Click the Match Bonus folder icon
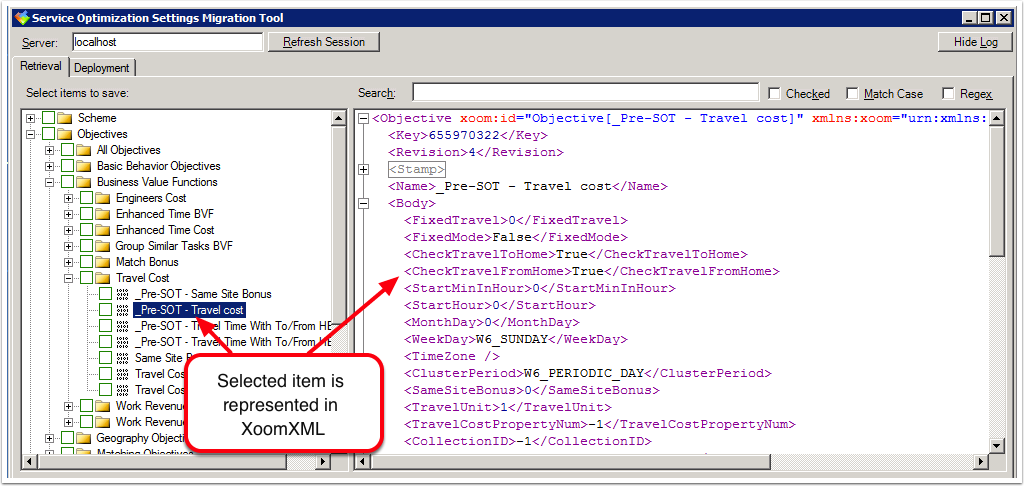The height and width of the screenshot is (486, 1024). [x=103, y=262]
